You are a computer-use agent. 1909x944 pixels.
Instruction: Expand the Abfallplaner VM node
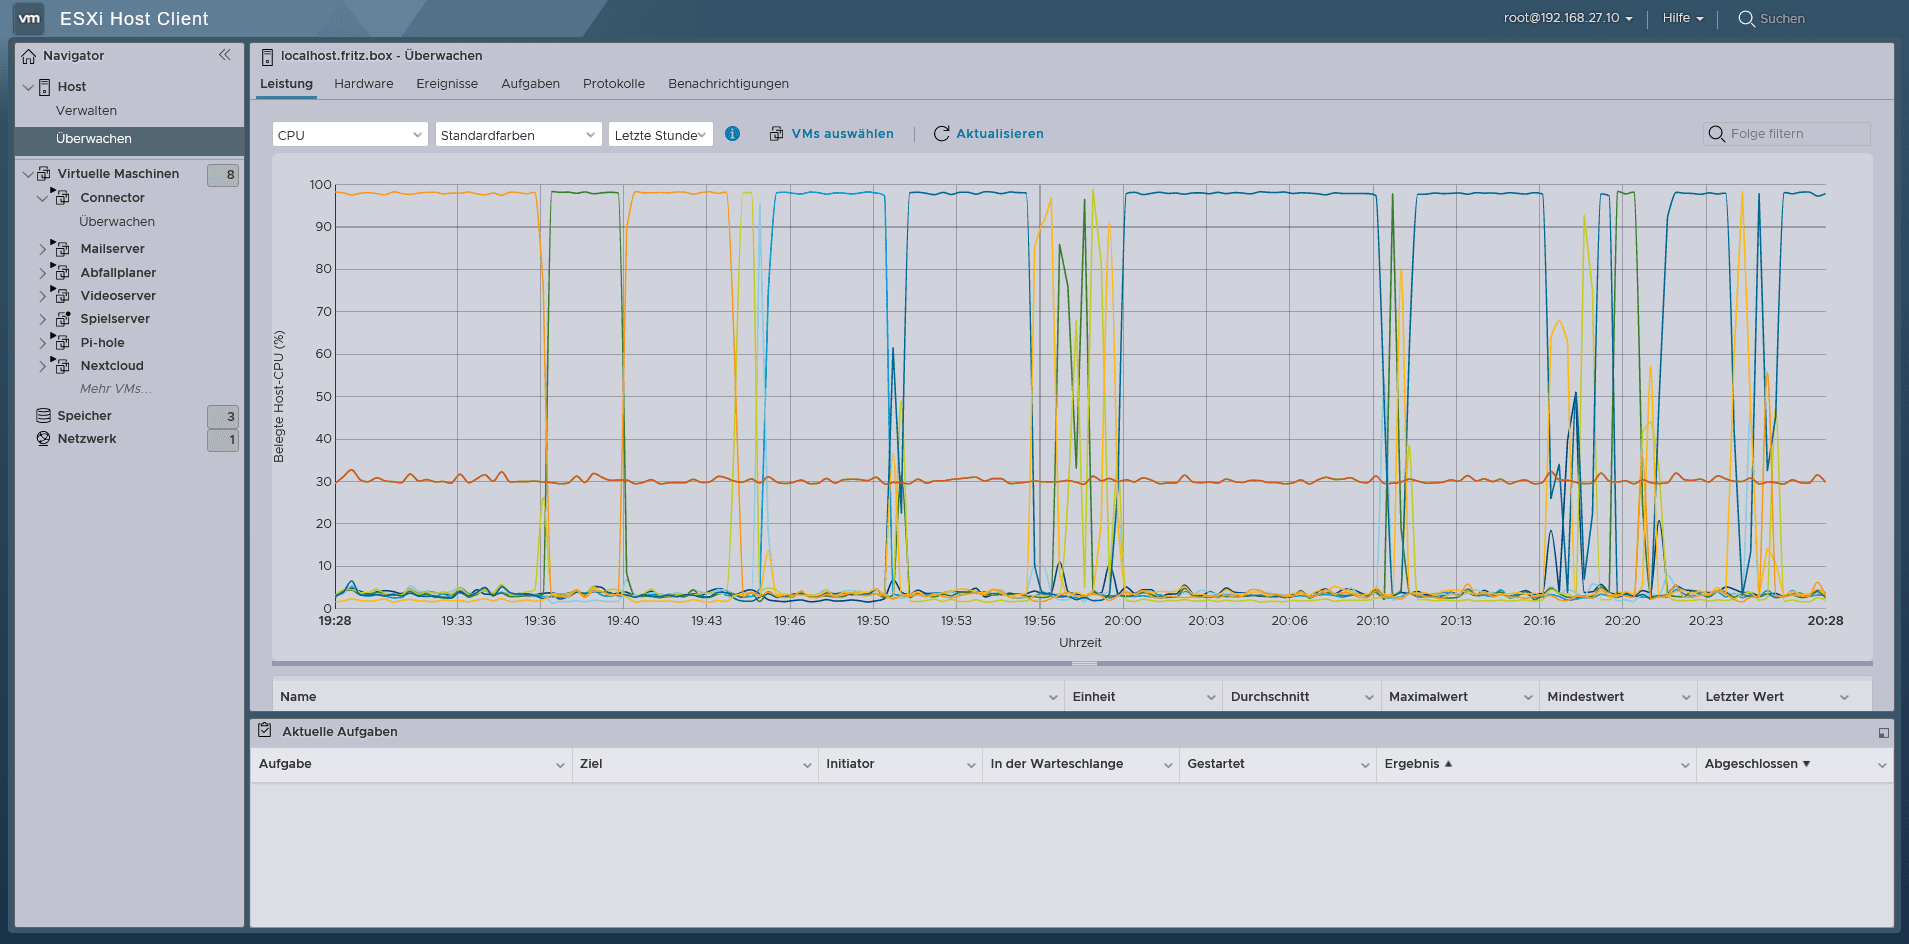pyautogui.click(x=43, y=272)
